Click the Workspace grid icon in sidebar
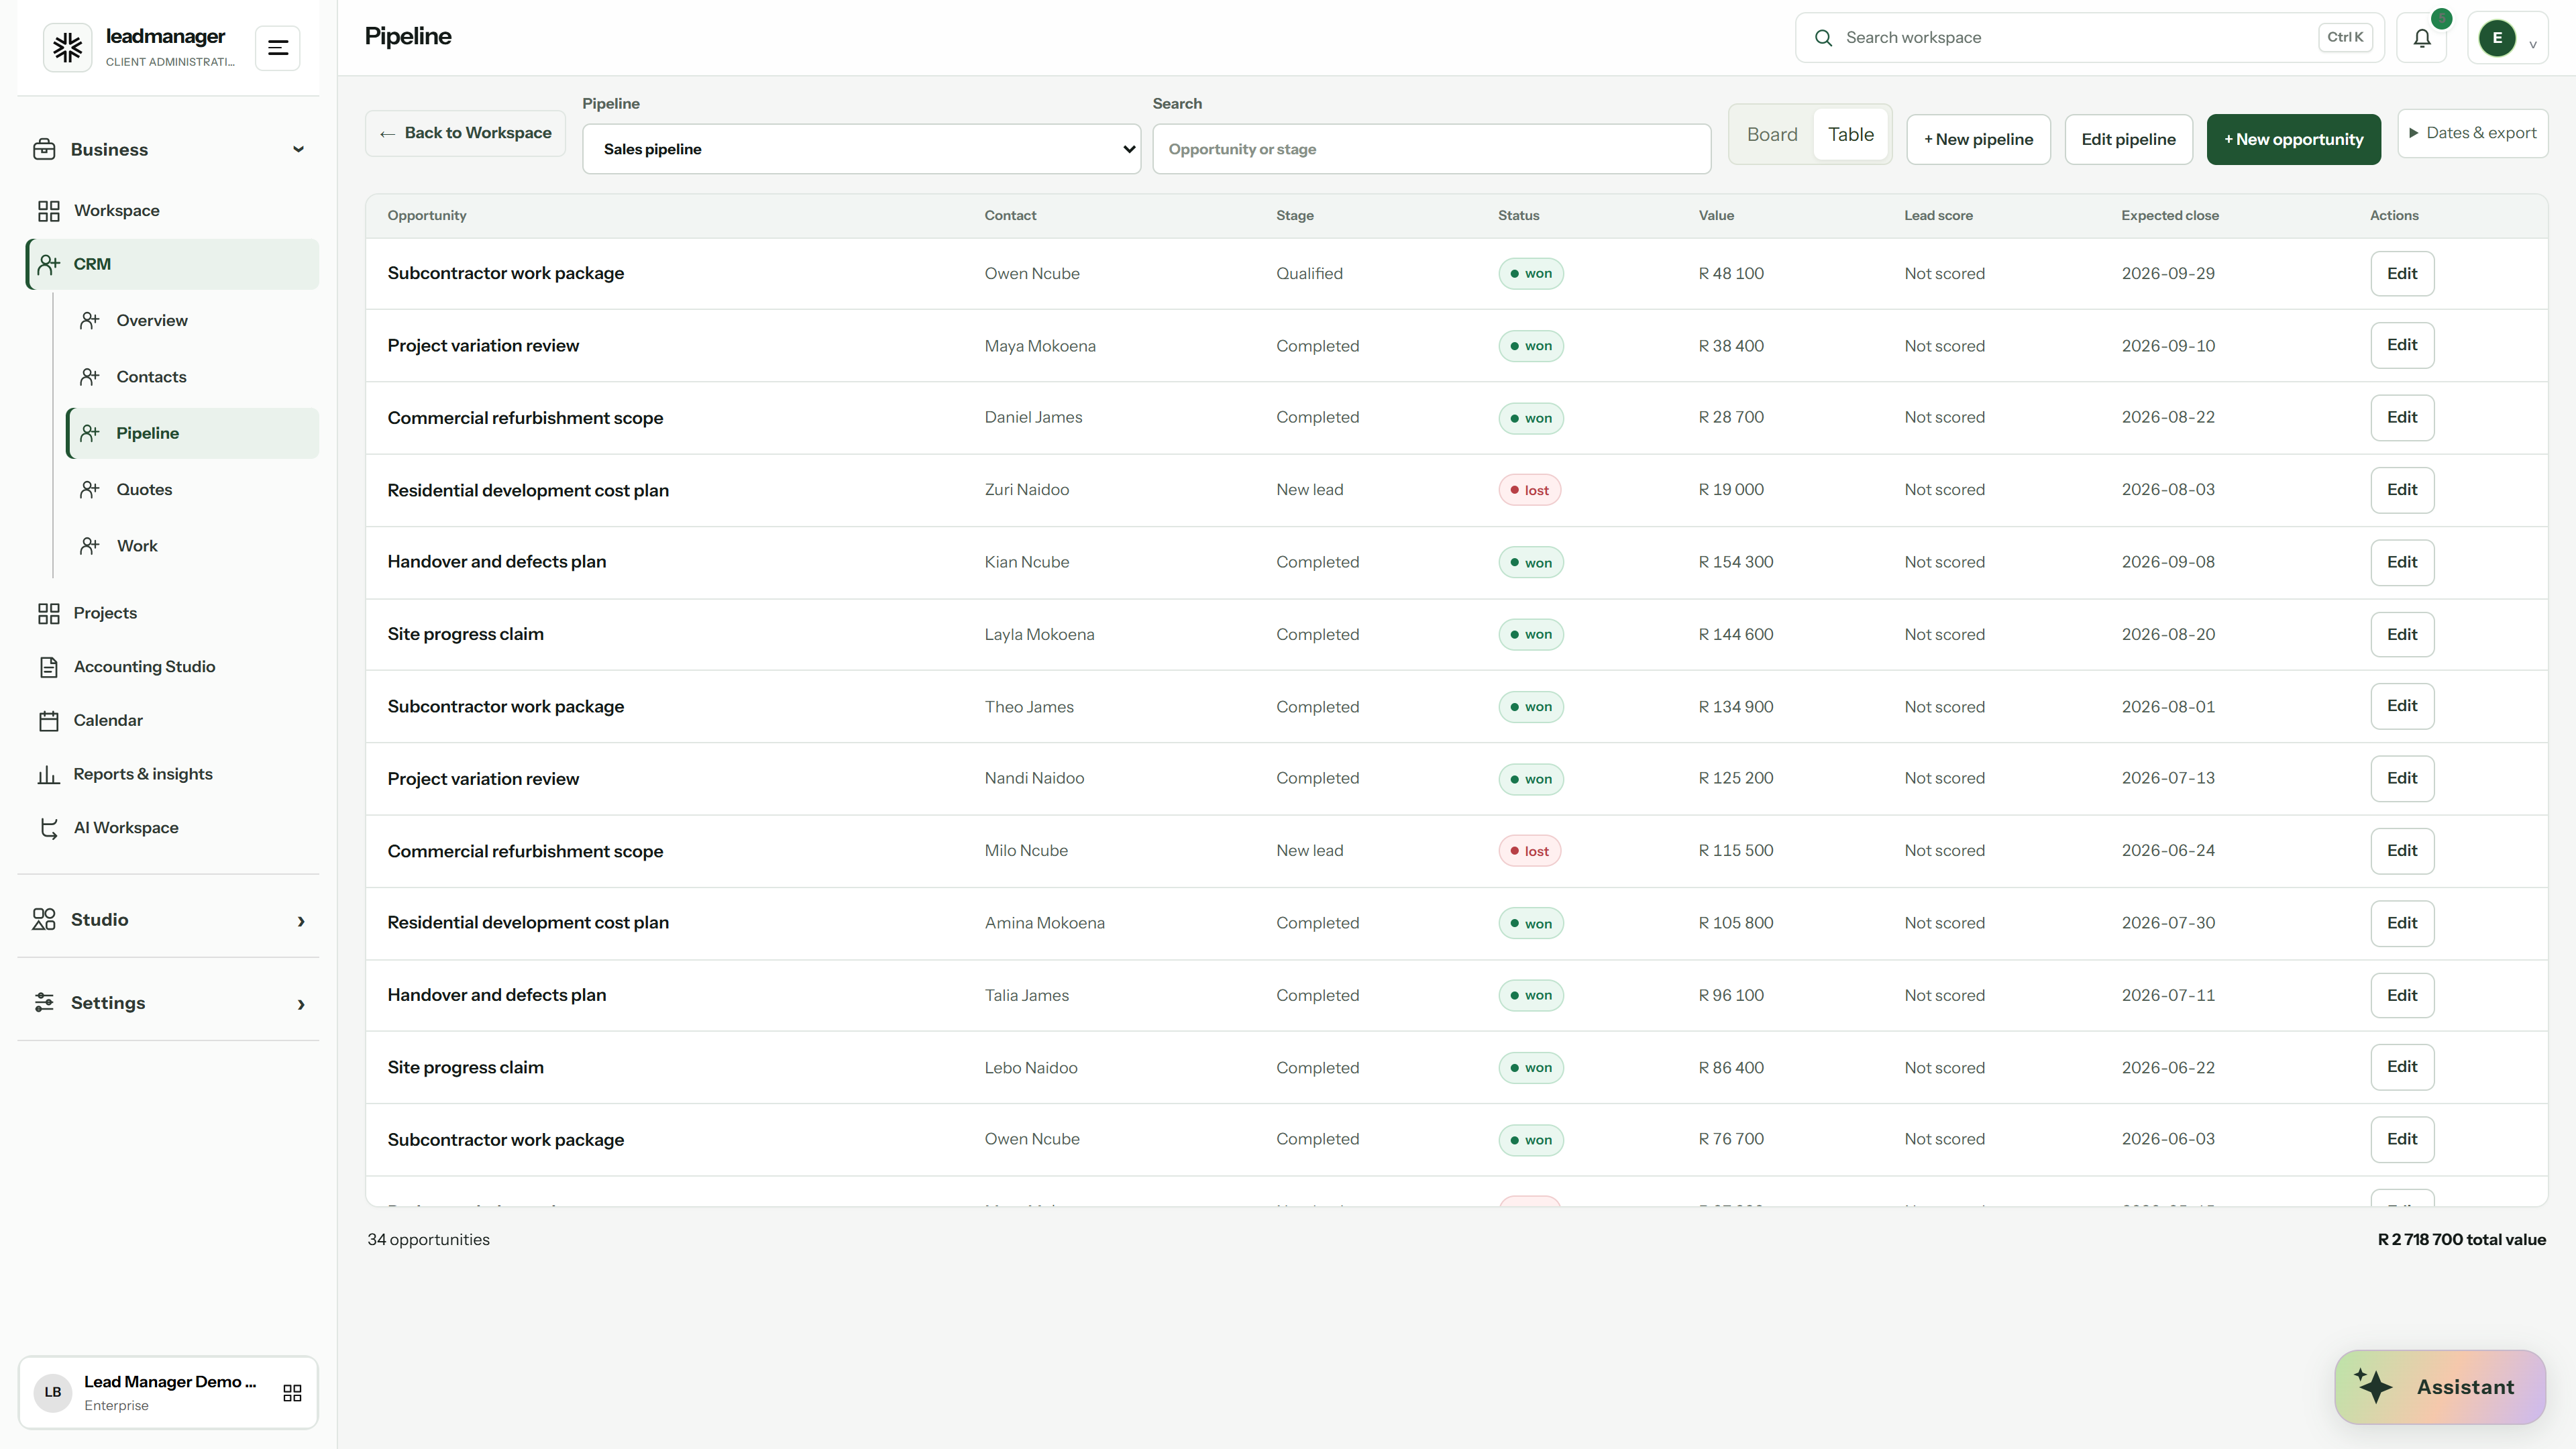 (x=48, y=211)
